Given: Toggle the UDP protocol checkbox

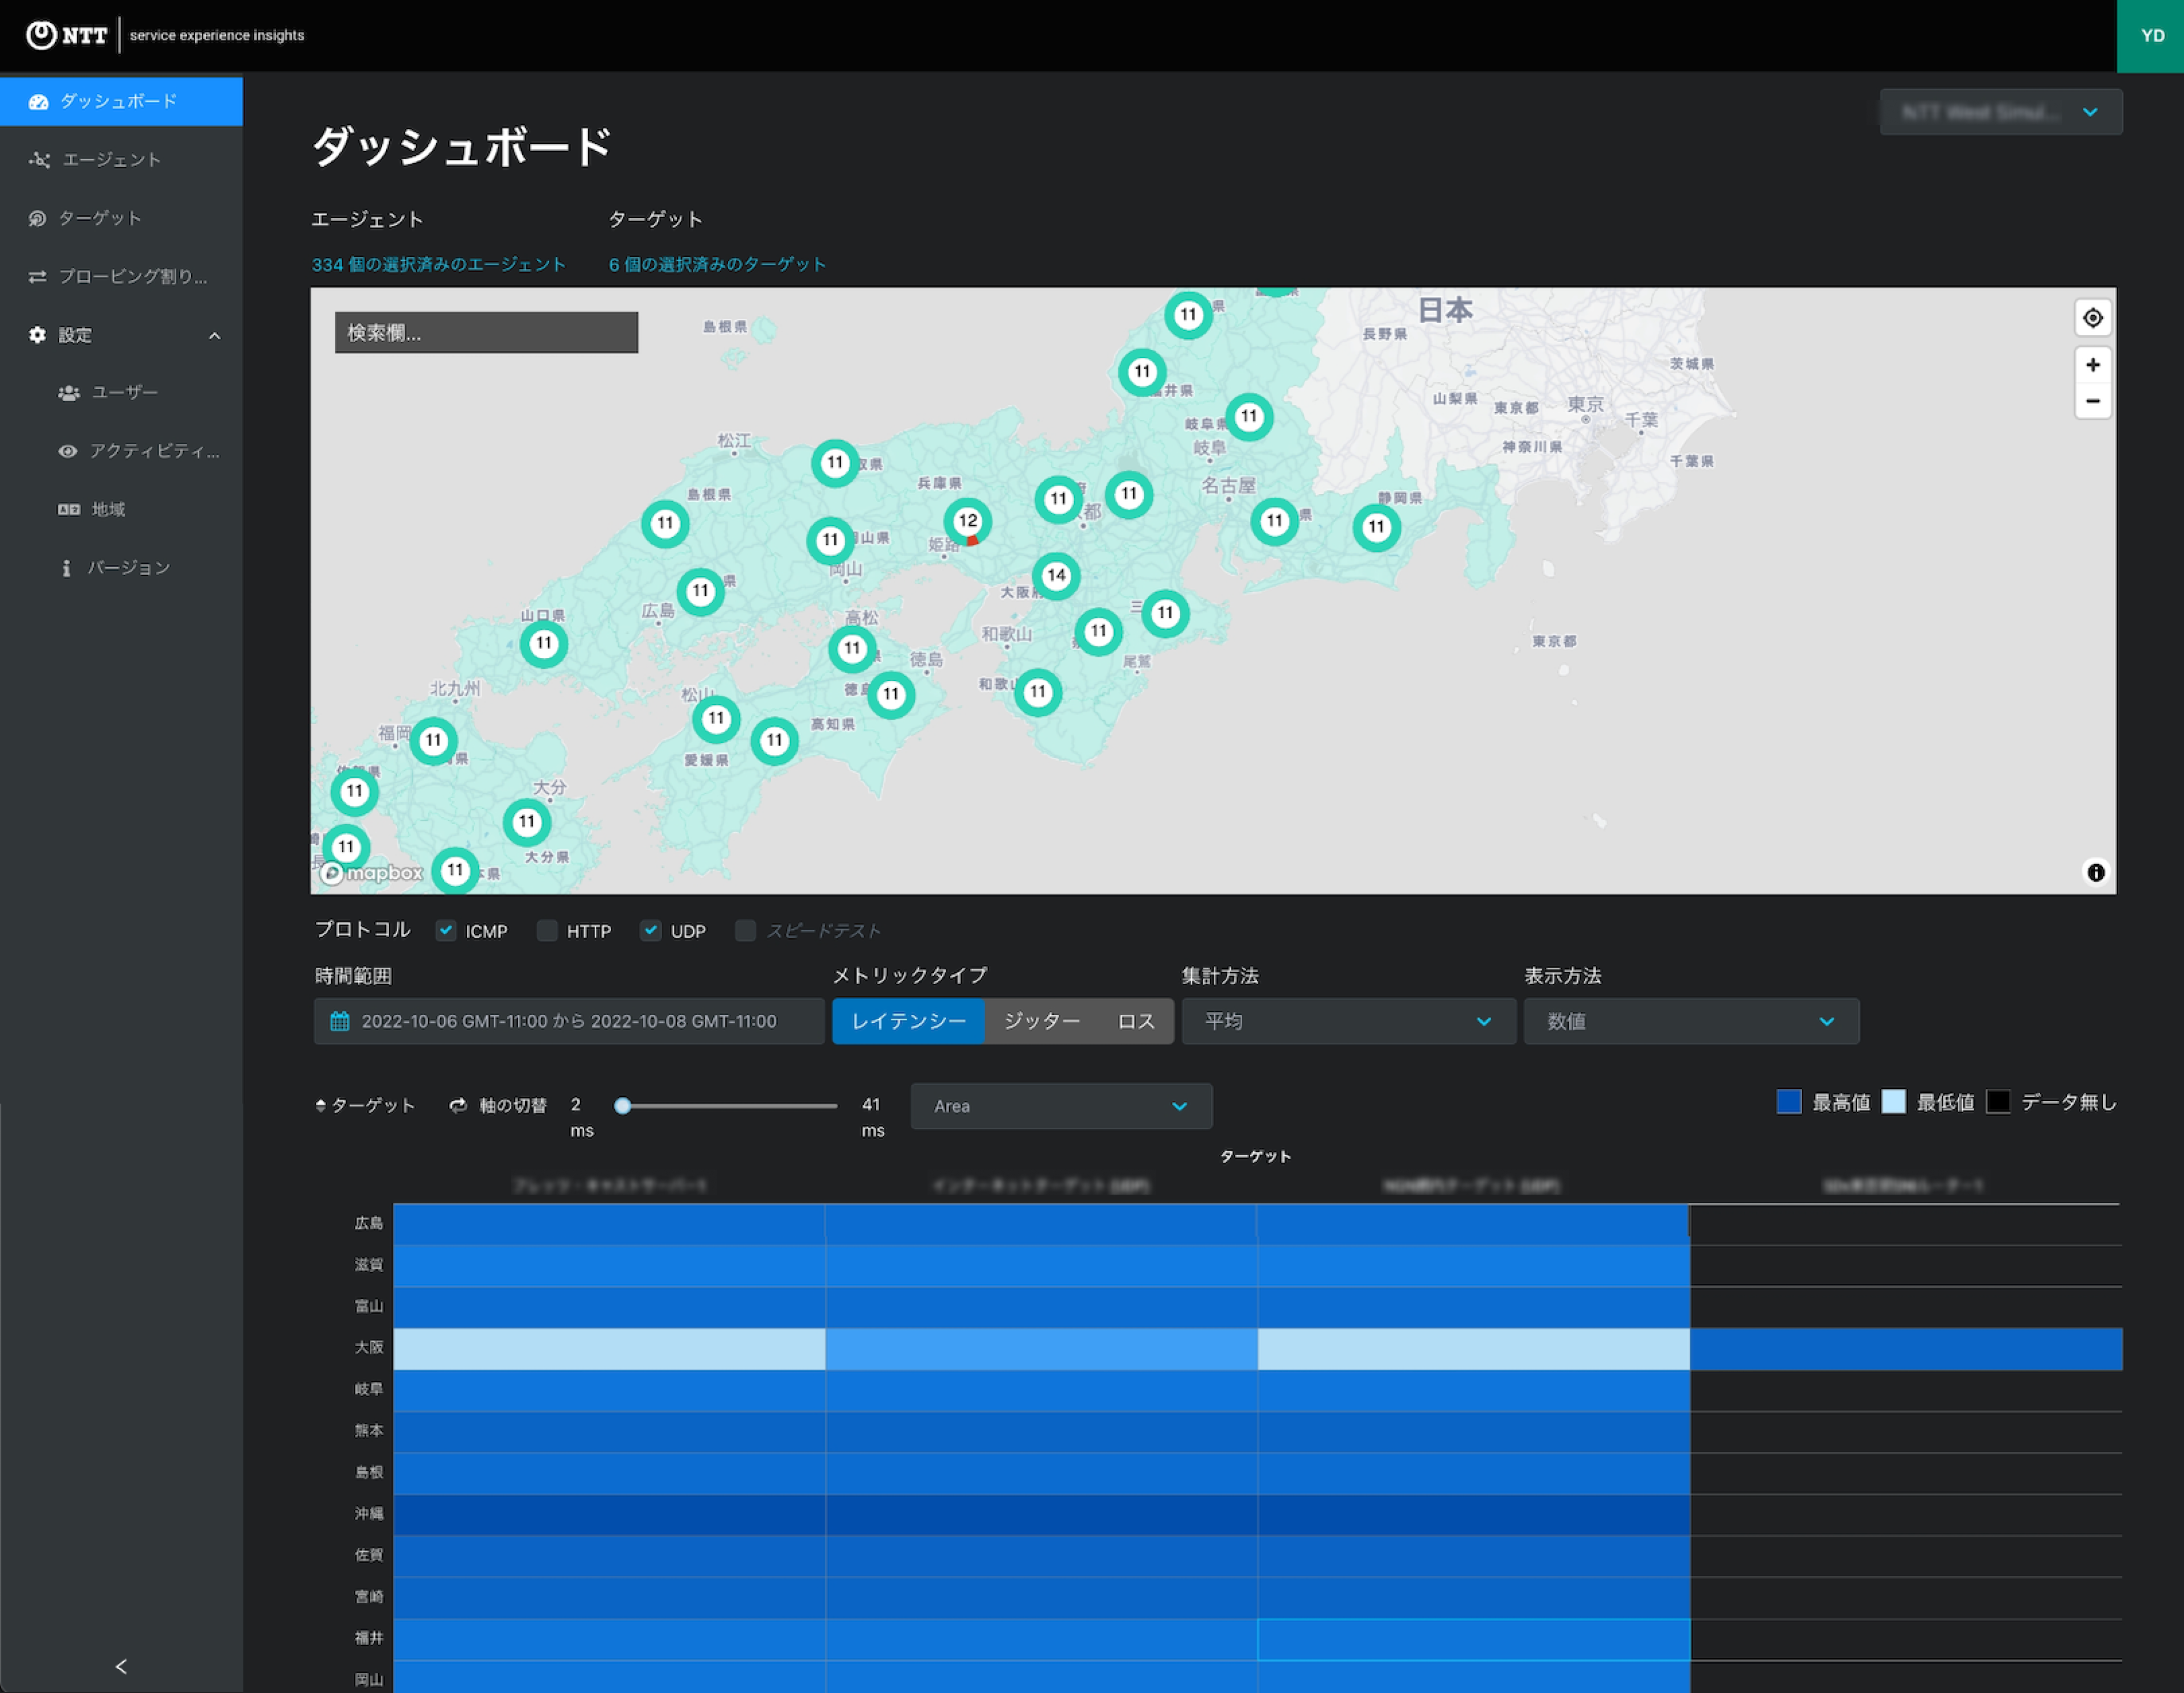Looking at the screenshot, I should pos(651,930).
